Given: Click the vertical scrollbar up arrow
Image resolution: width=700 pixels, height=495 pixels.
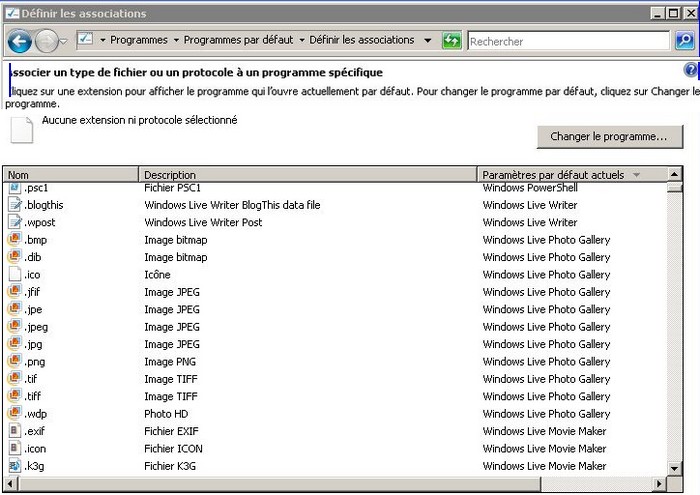Looking at the screenshot, I should tap(675, 174).
